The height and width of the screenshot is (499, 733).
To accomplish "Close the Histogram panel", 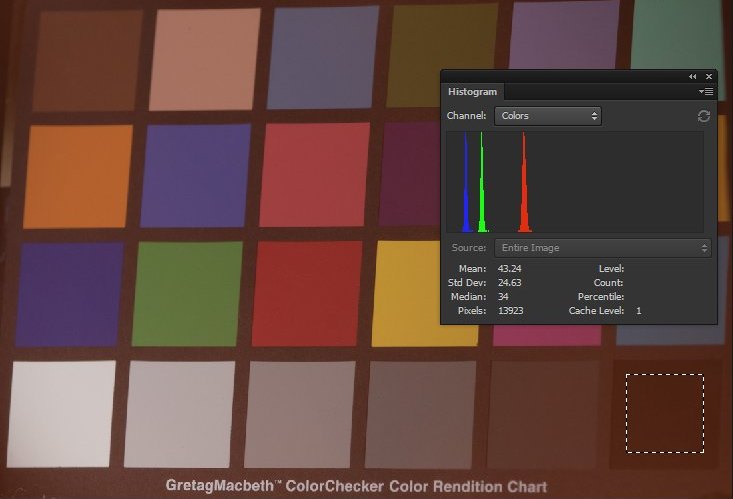I will [709, 77].
